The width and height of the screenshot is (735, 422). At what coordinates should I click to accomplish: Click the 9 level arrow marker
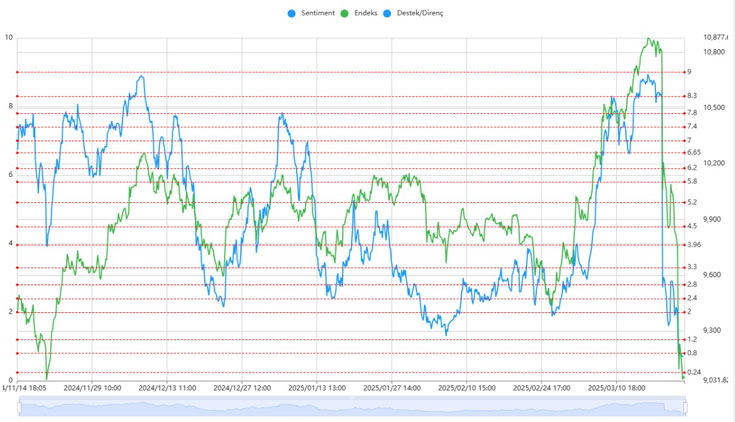pos(683,72)
